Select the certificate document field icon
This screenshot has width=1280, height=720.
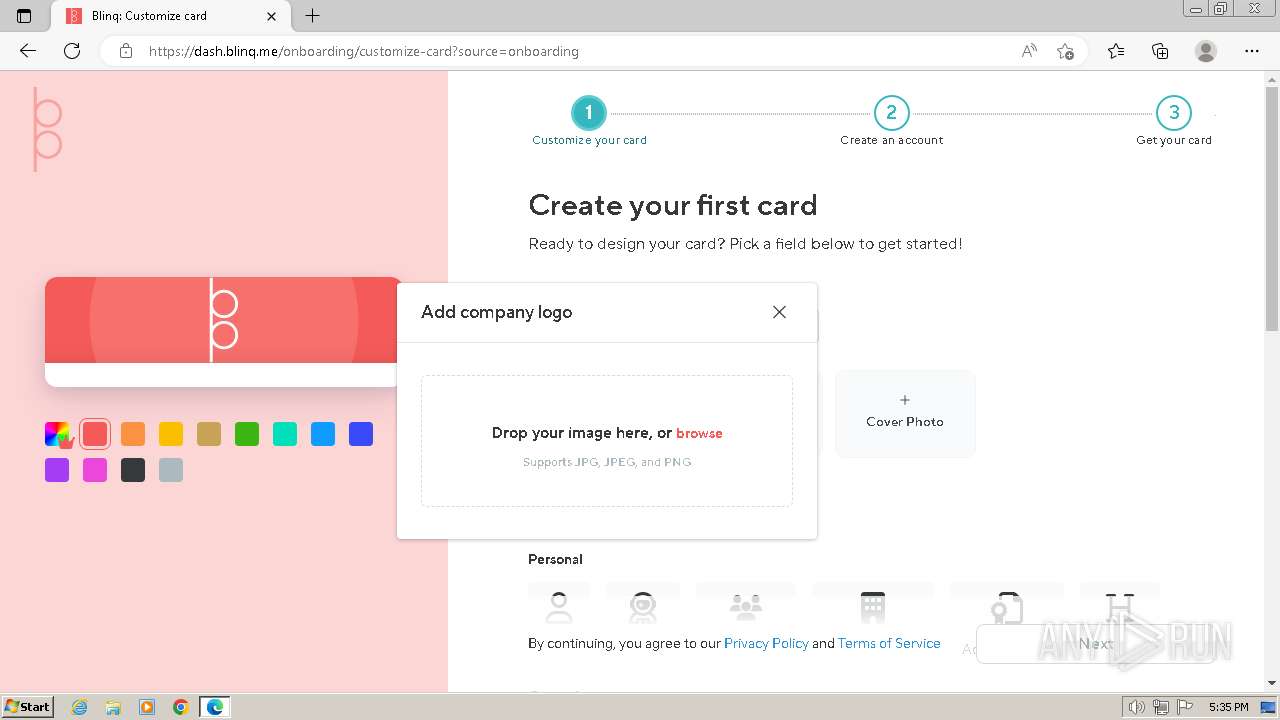tap(1006, 607)
